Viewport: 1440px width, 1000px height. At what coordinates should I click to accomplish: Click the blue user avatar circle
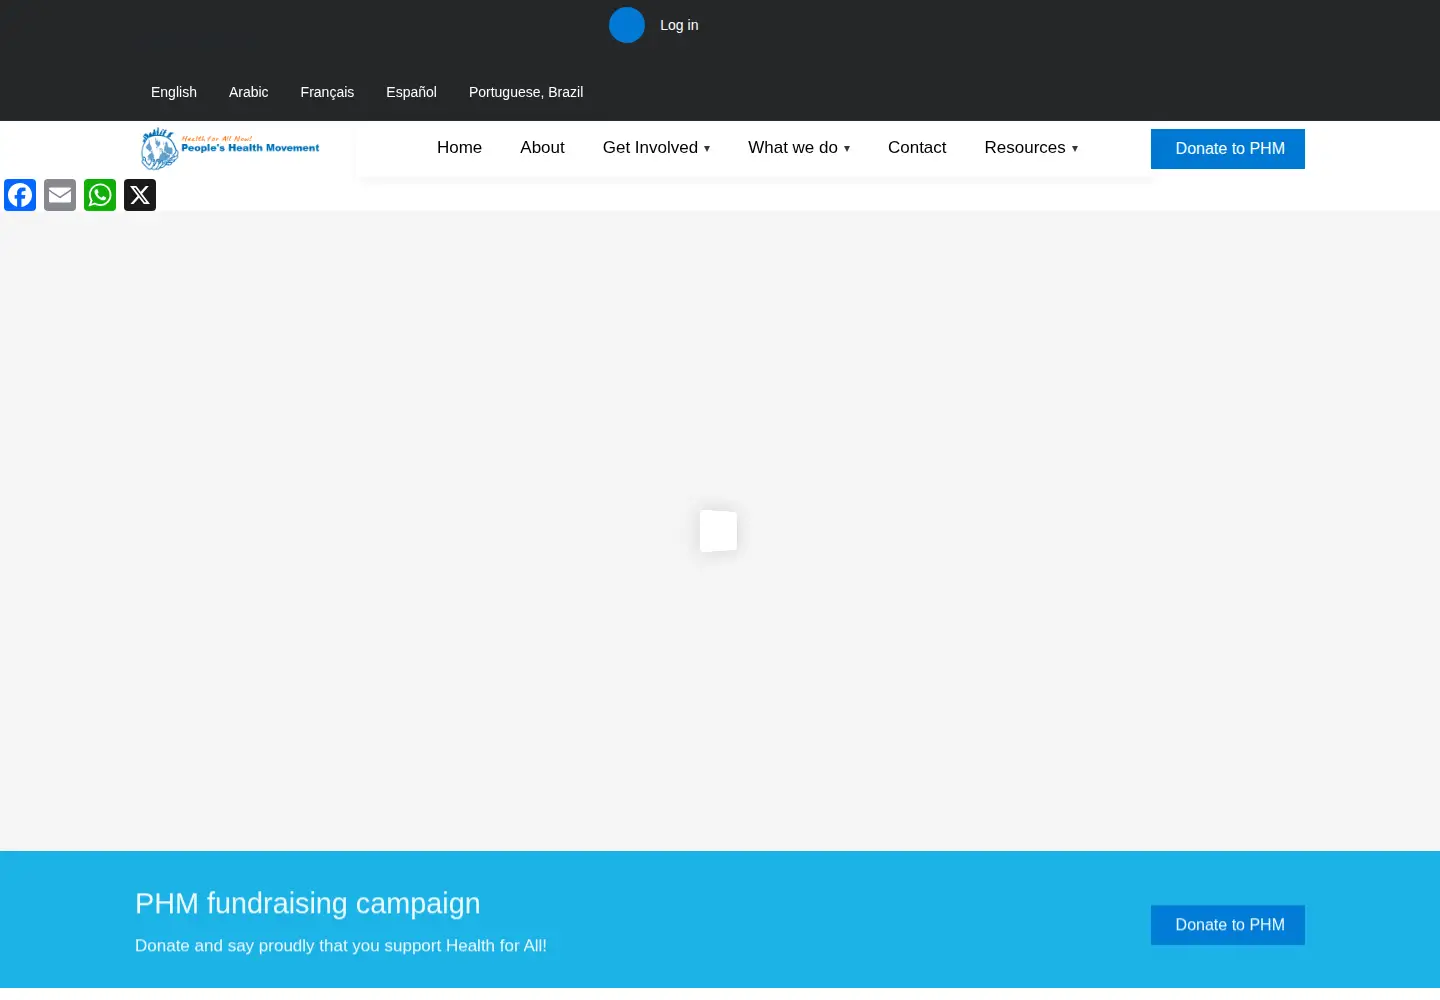point(627,25)
